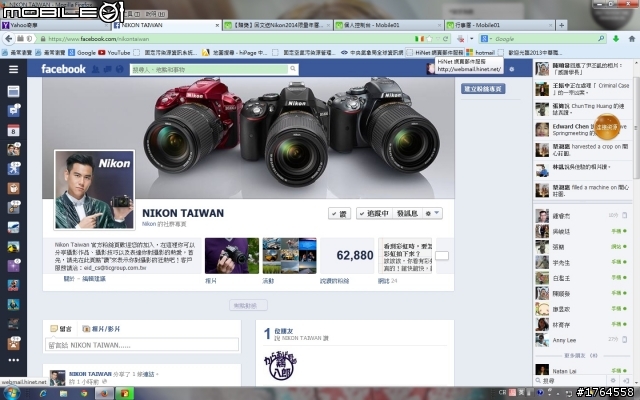This screenshot has height=400, width=640.
Task: Open chat options gear at sidebar bottom
Action: pyautogui.click(x=613, y=380)
